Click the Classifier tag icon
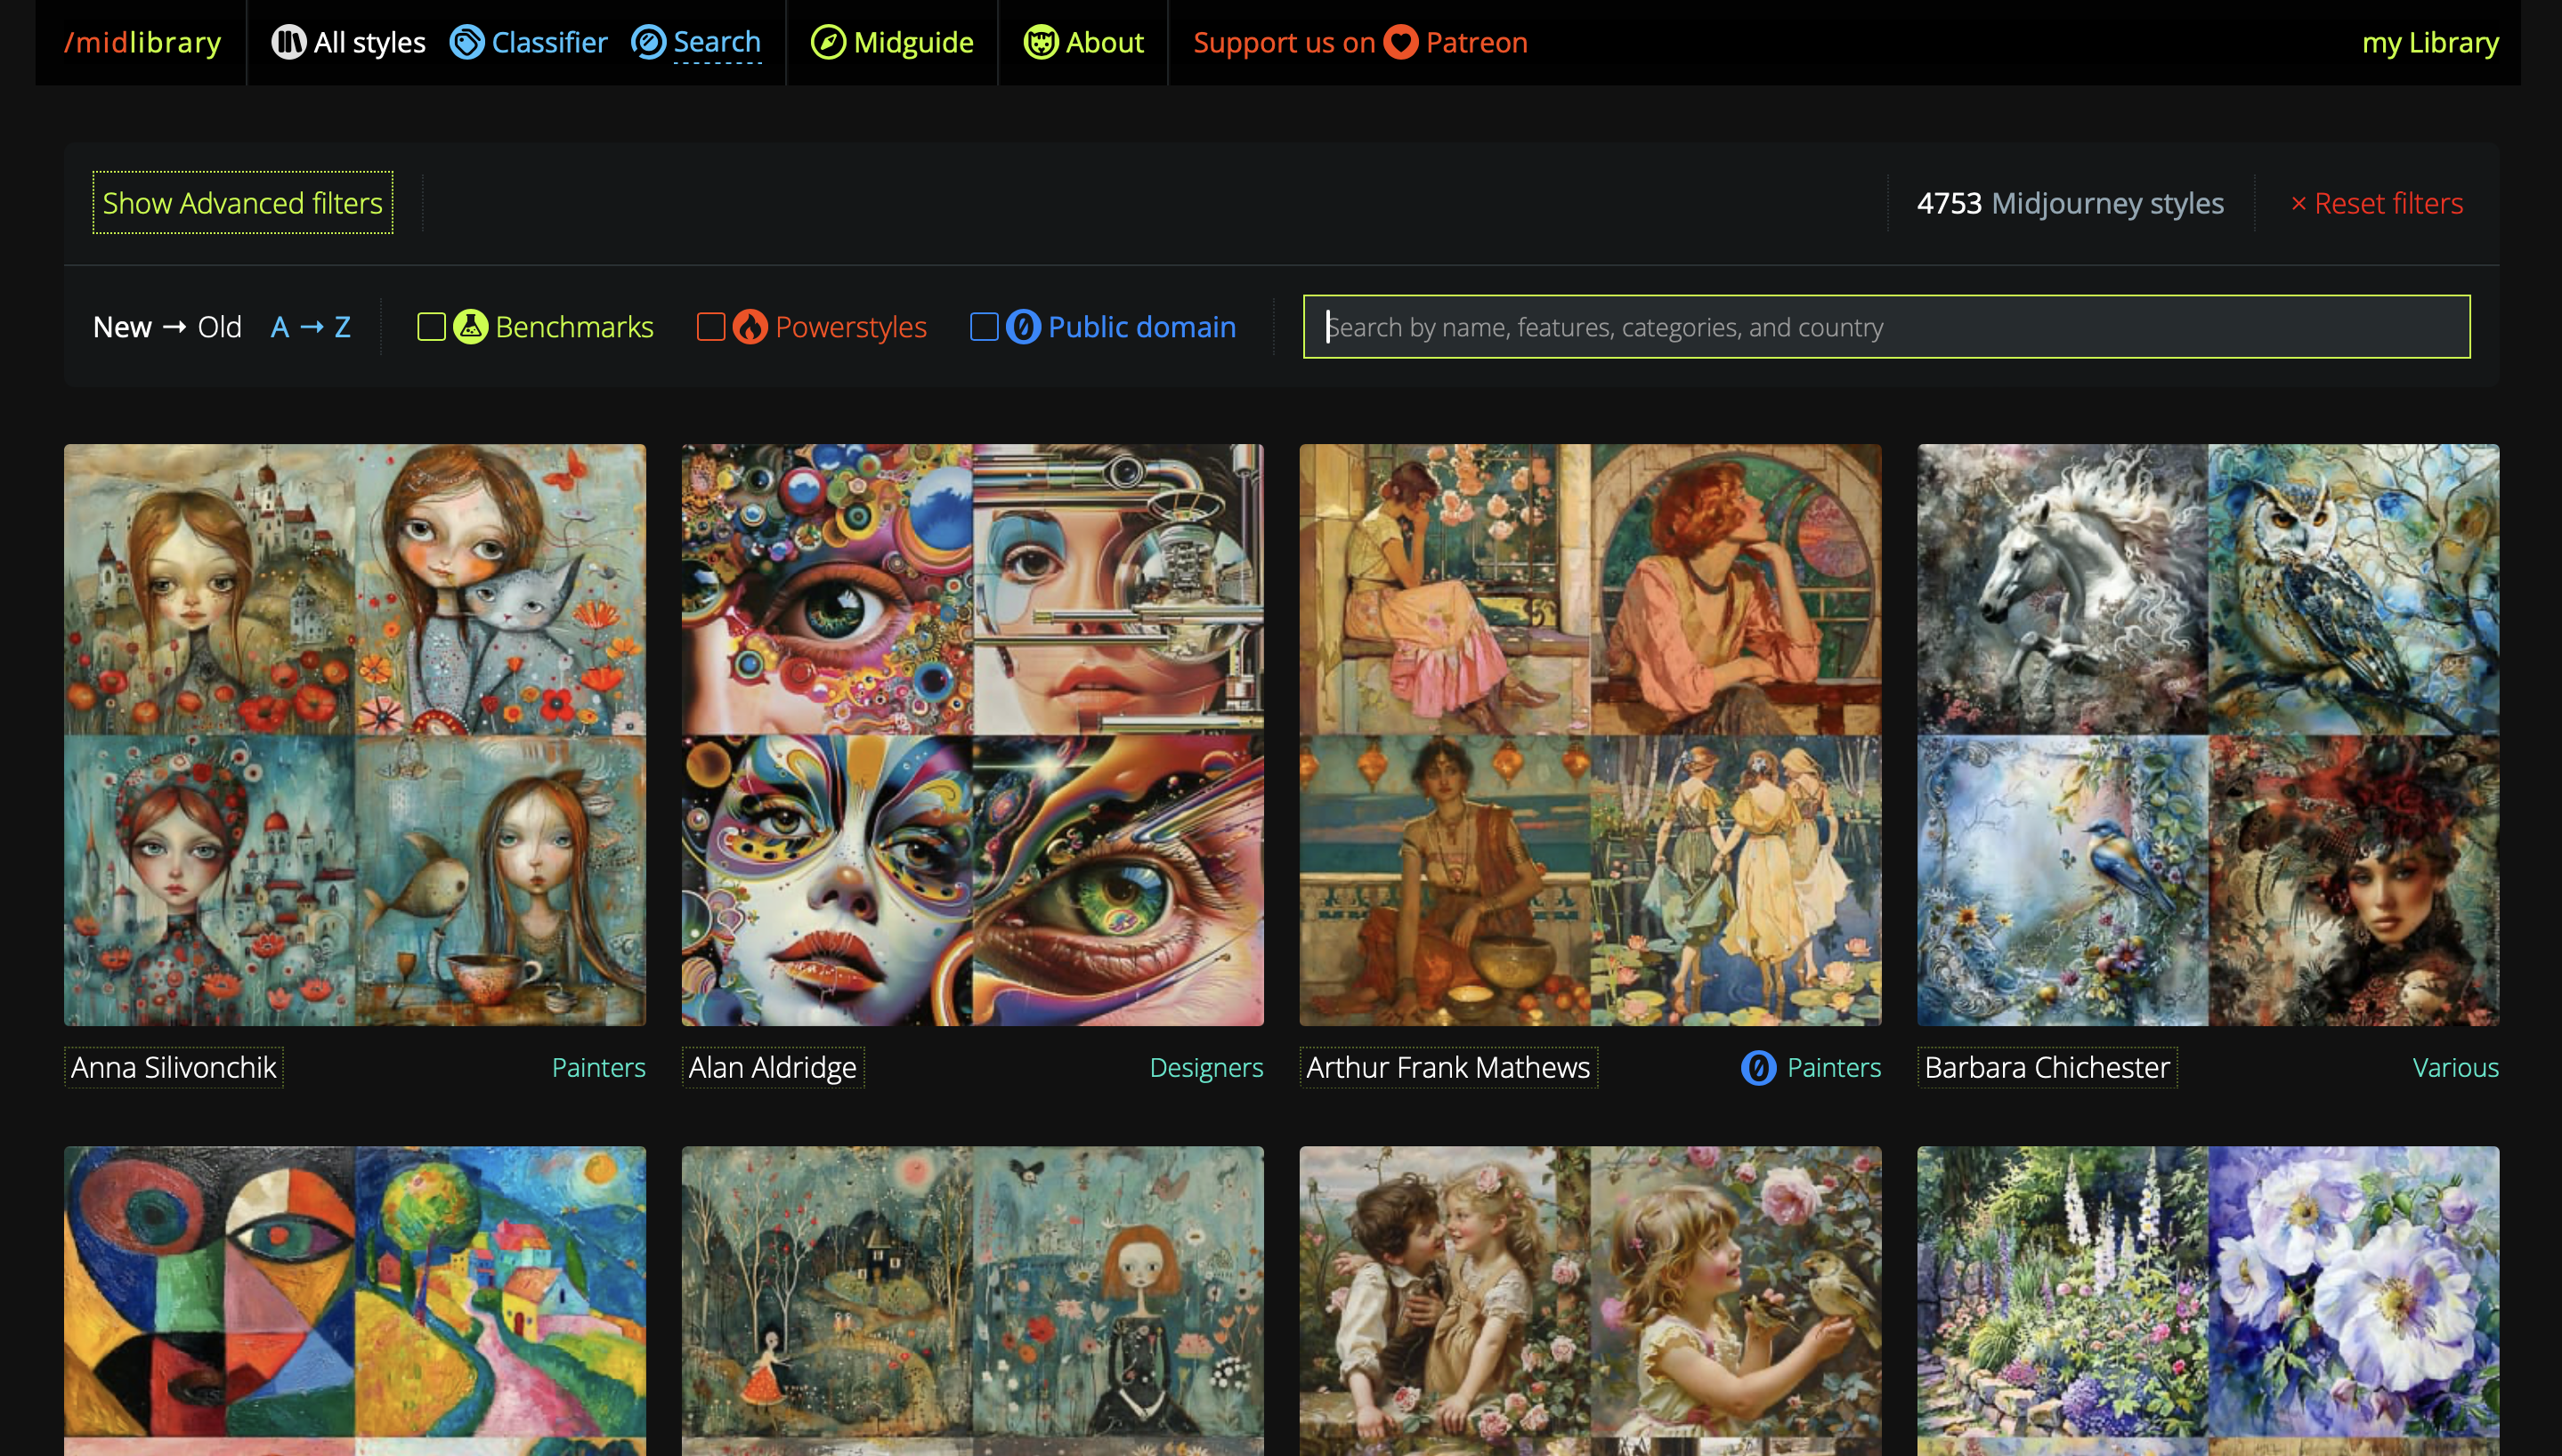 tap(466, 42)
